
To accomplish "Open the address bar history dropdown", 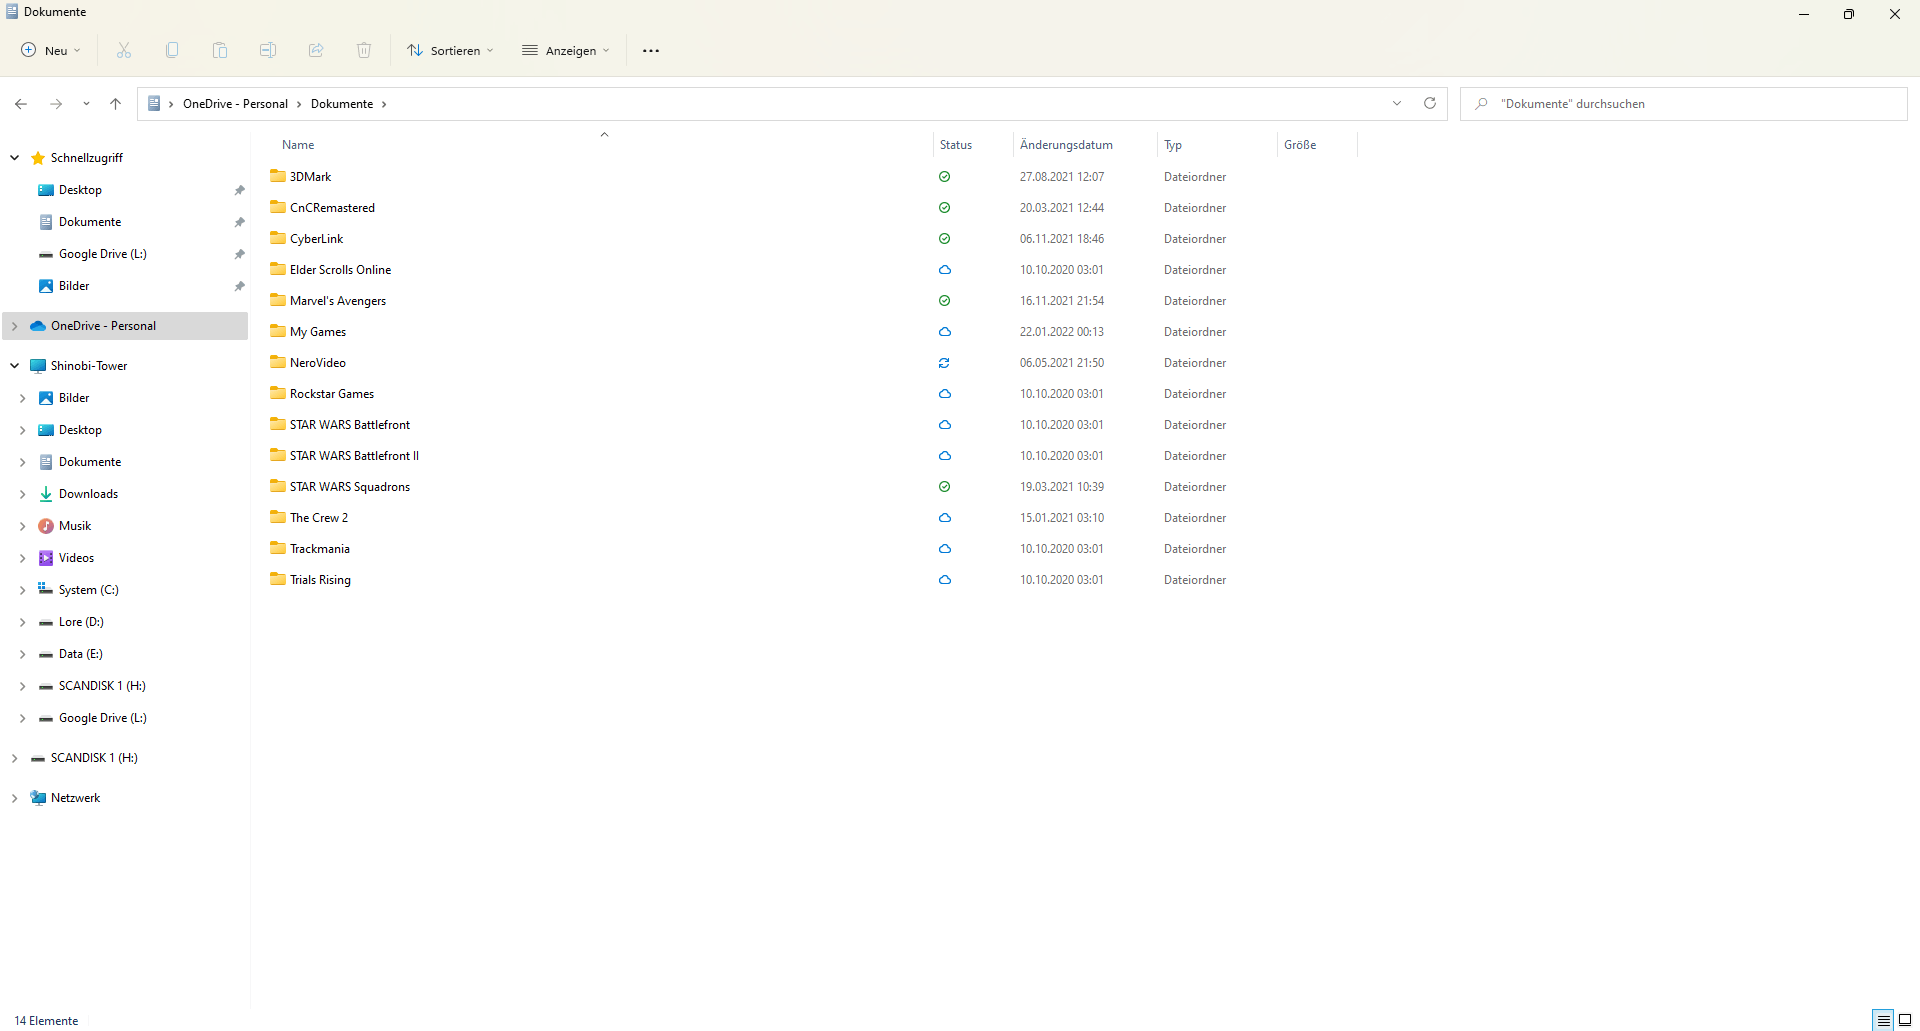I will (x=1397, y=103).
